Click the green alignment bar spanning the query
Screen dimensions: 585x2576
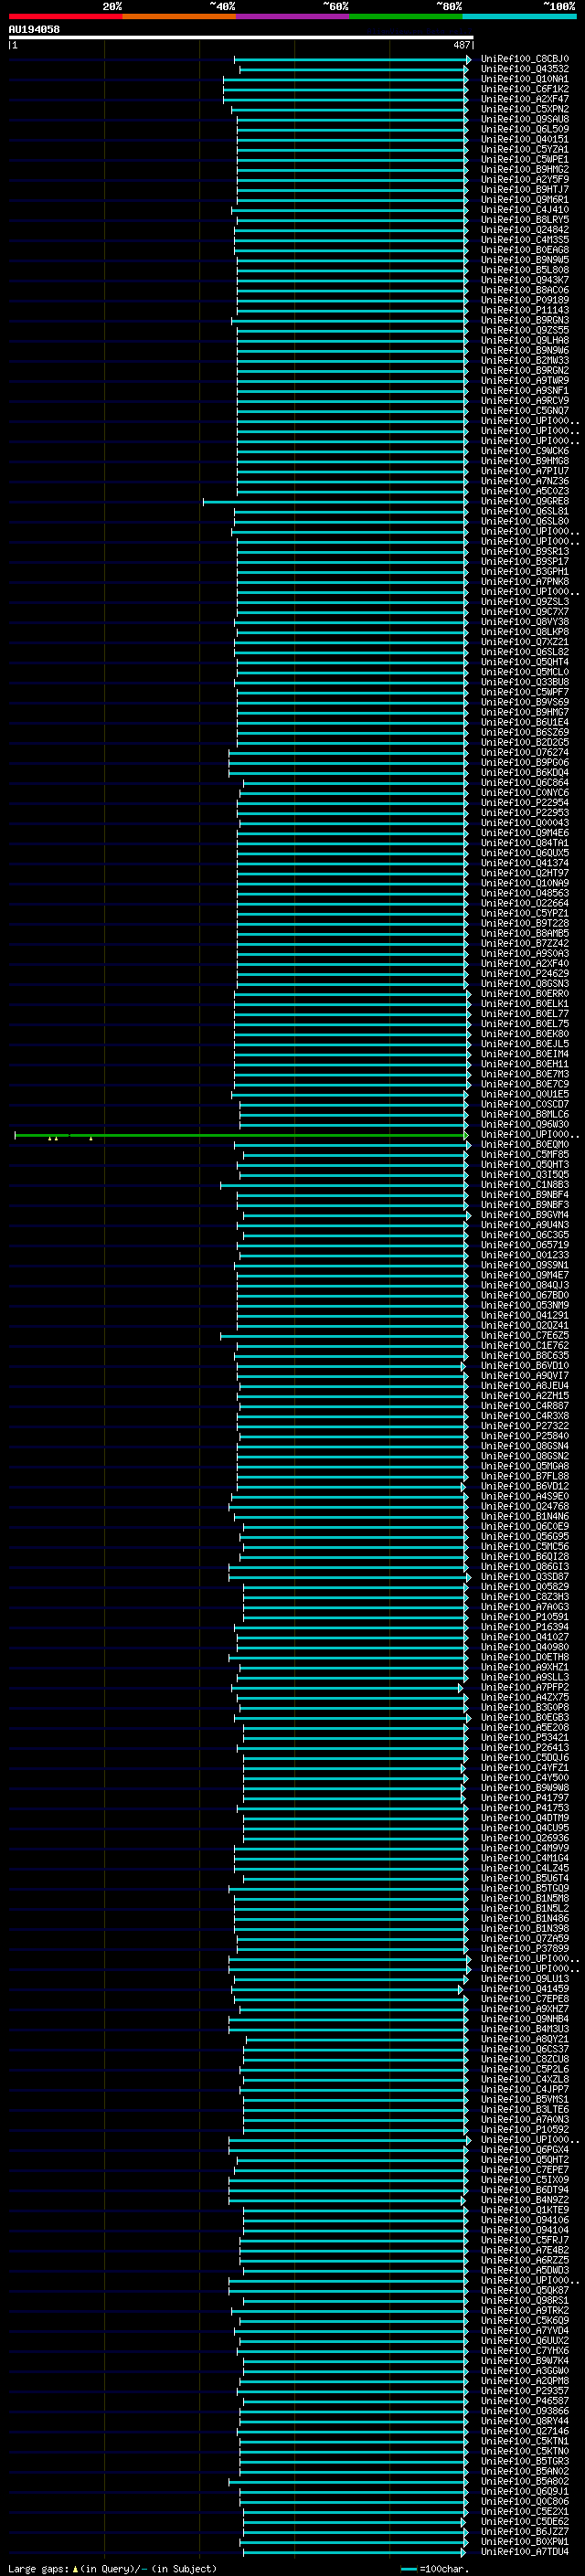[240, 1135]
